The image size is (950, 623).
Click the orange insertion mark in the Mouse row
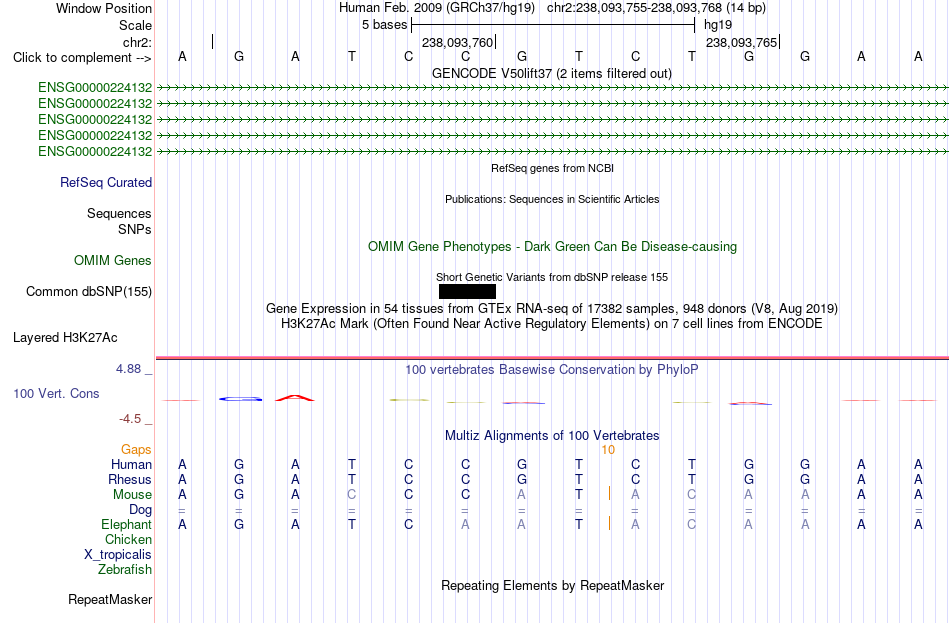(610, 493)
